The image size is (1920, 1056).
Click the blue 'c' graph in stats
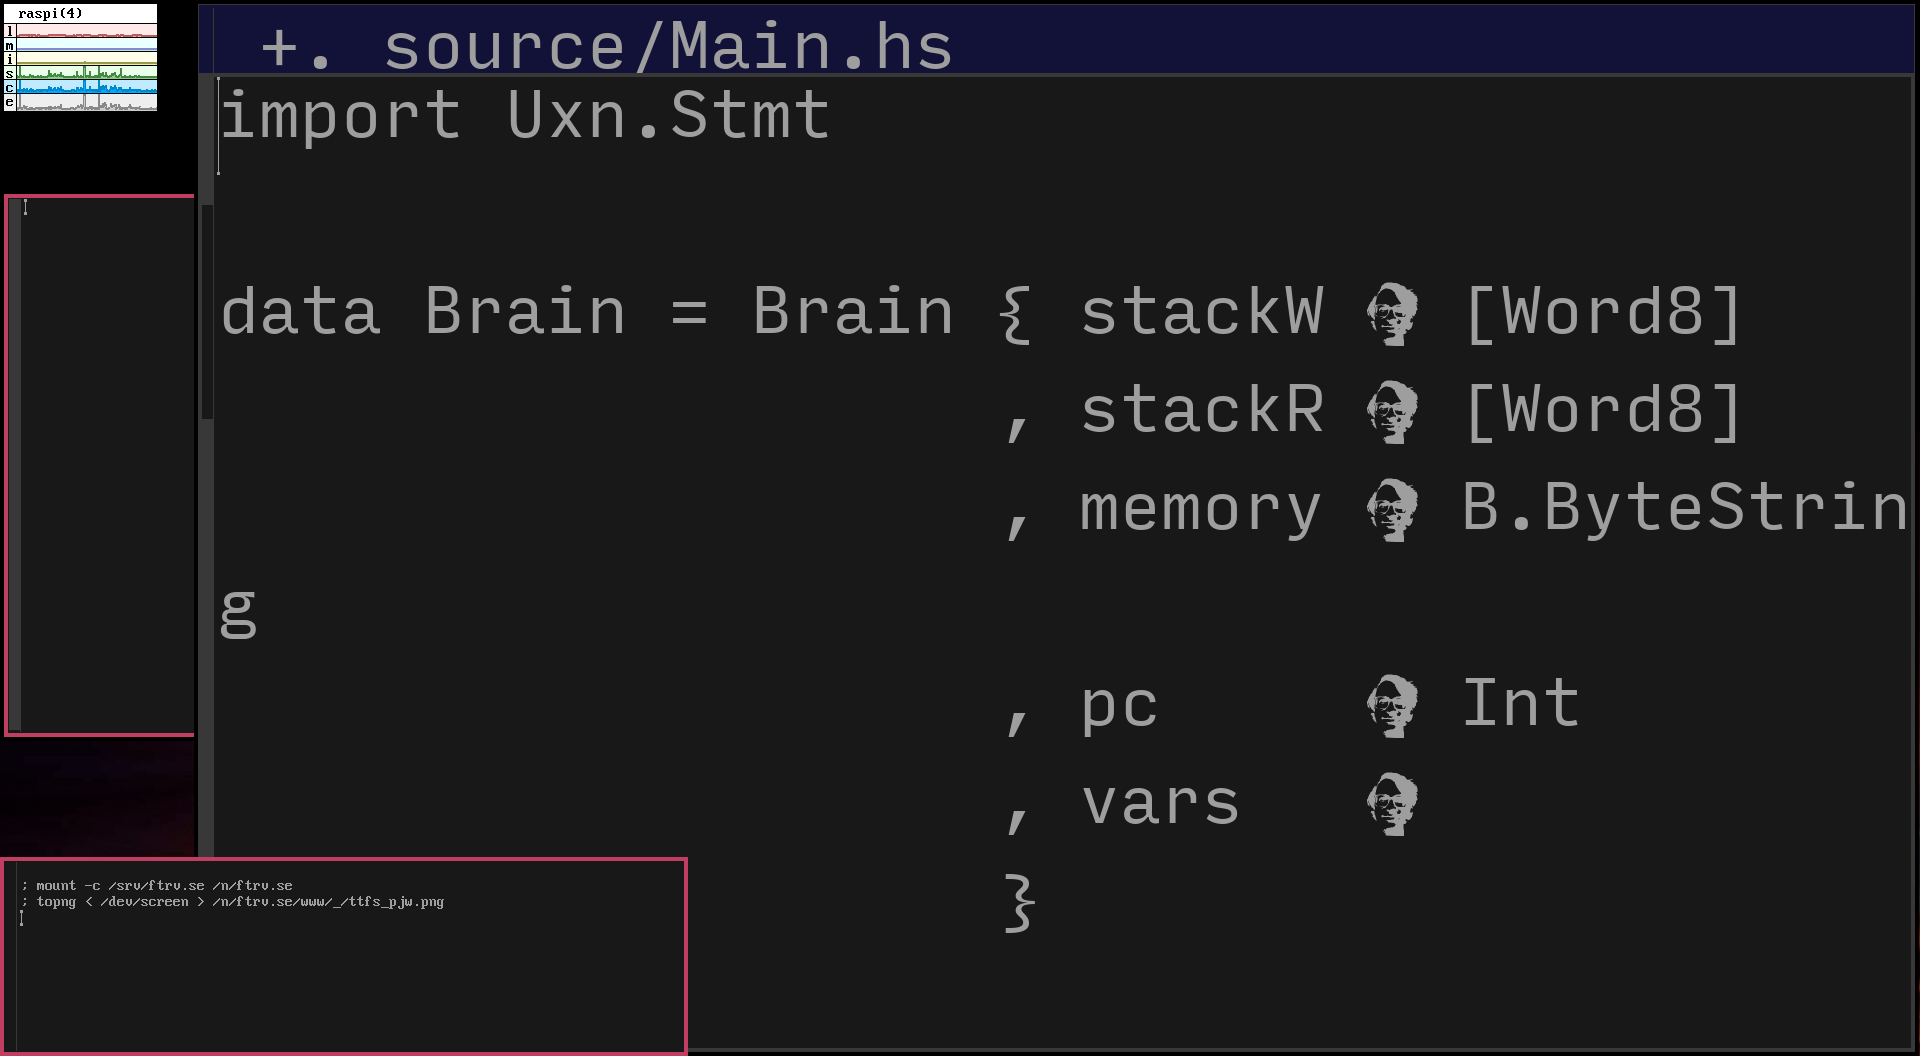(x=87, y=88)
